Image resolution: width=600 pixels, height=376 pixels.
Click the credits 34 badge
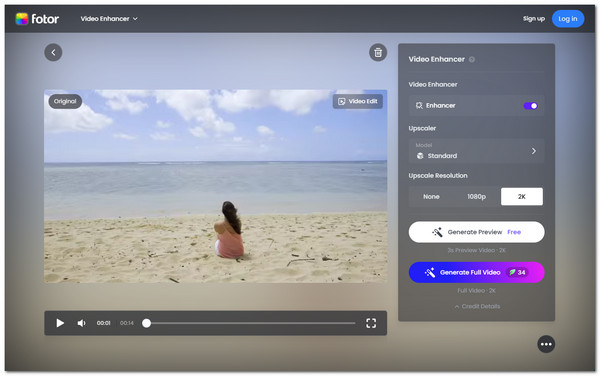(x=517, y=272)
